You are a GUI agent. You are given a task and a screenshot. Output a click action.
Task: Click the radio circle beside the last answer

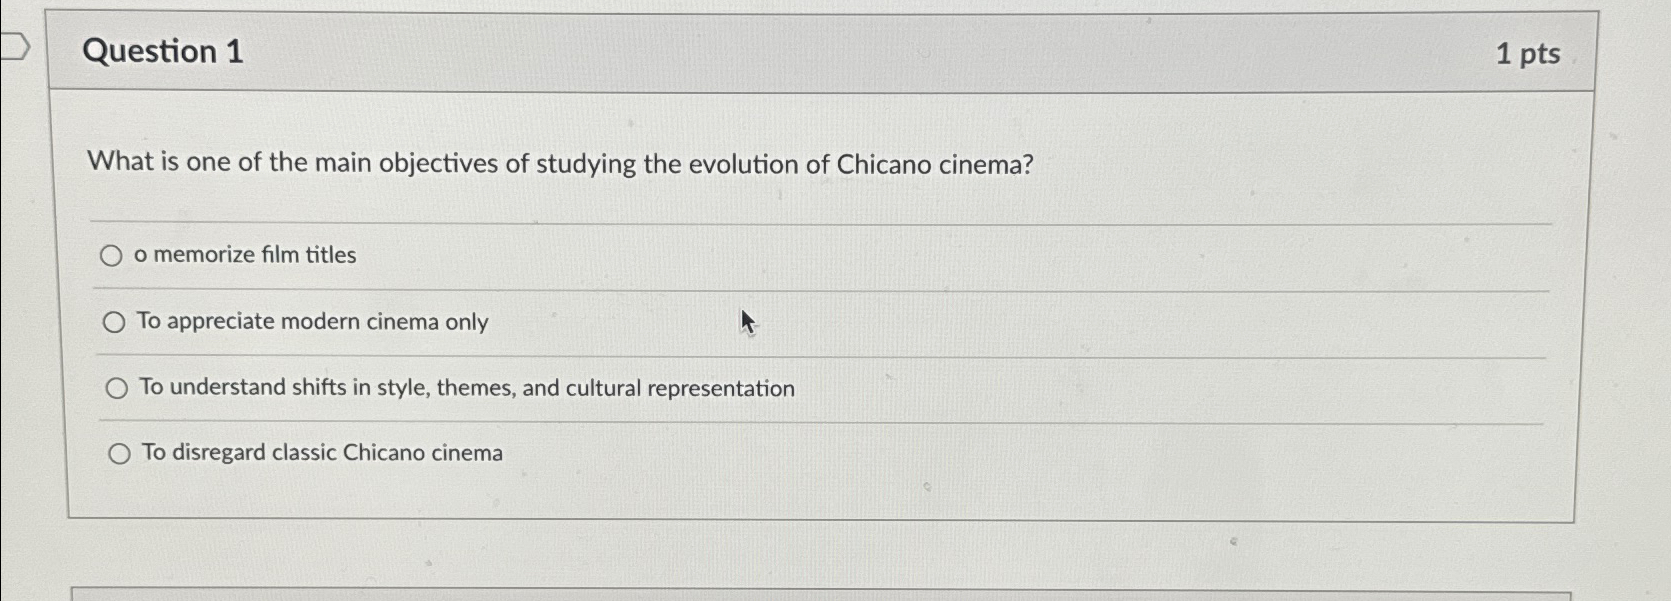120,452
